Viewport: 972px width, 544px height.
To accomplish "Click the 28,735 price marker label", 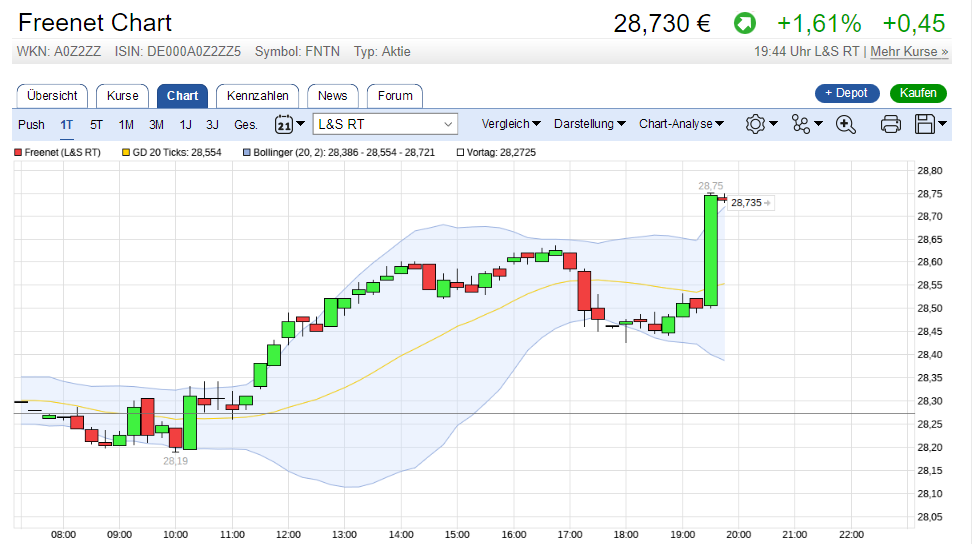I will tap(747, 203).
